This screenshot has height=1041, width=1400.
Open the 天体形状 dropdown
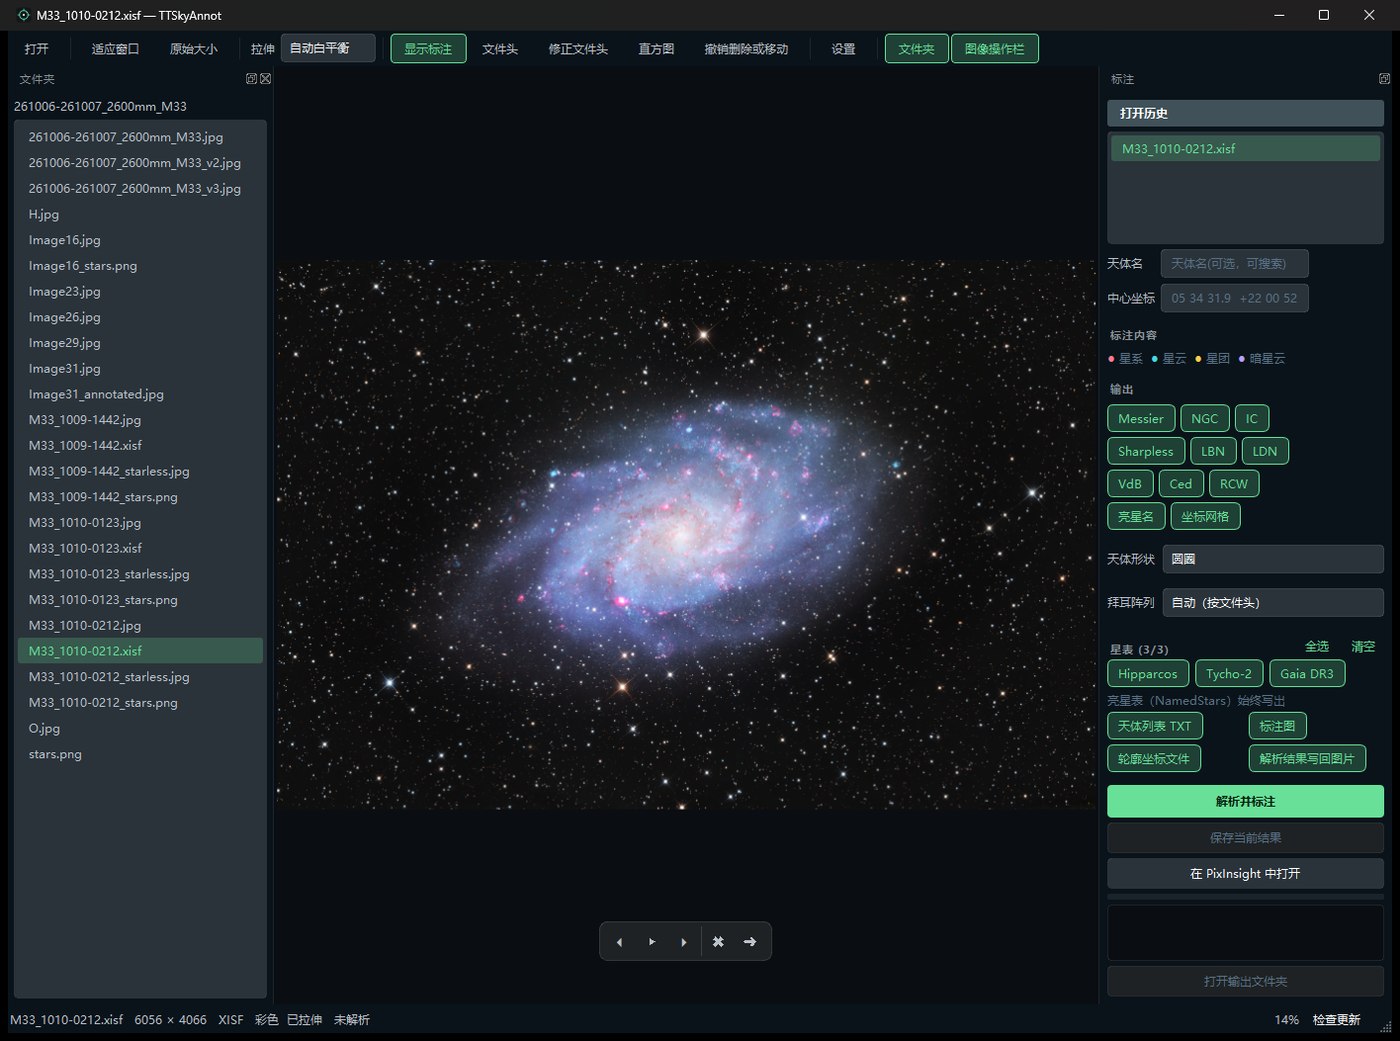pos(1273,559)
